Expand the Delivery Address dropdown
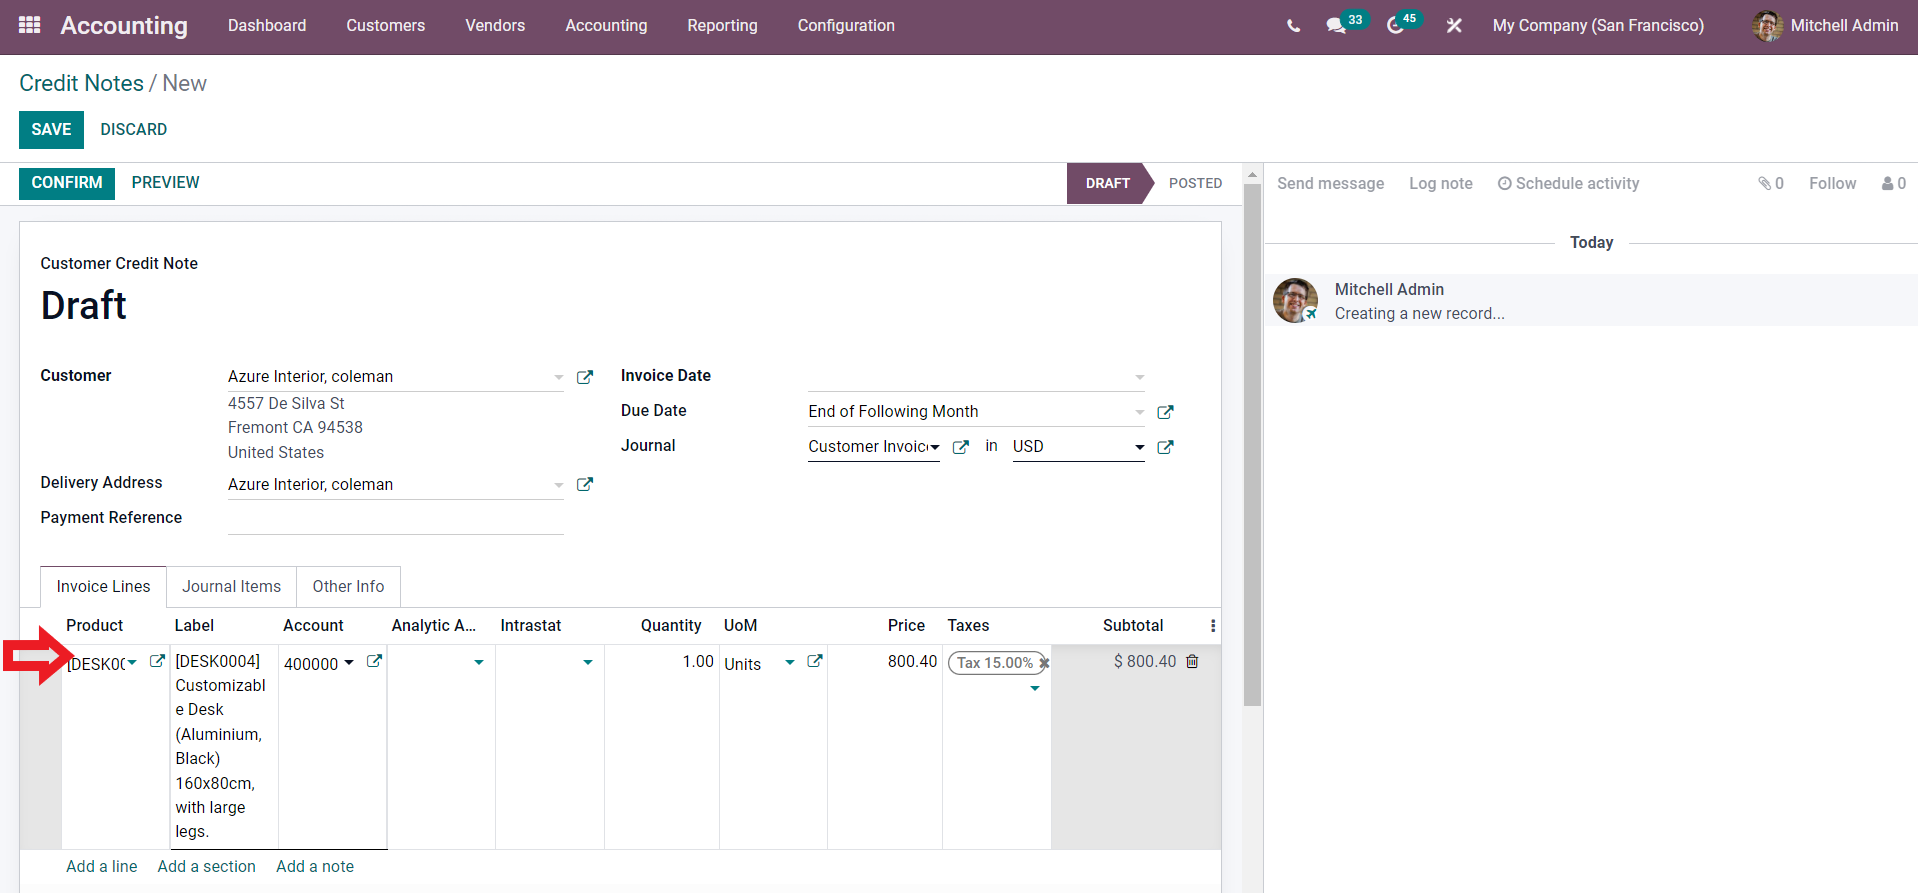 559,485
